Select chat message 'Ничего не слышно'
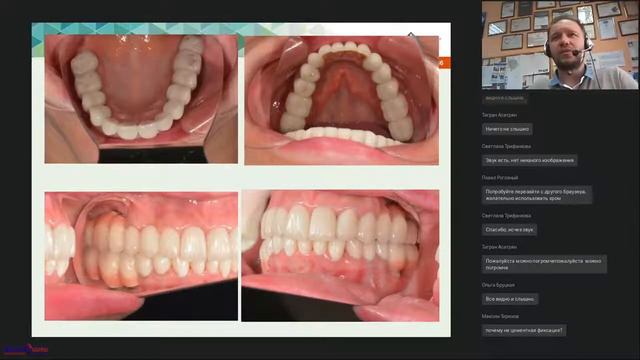 point(507,129)
